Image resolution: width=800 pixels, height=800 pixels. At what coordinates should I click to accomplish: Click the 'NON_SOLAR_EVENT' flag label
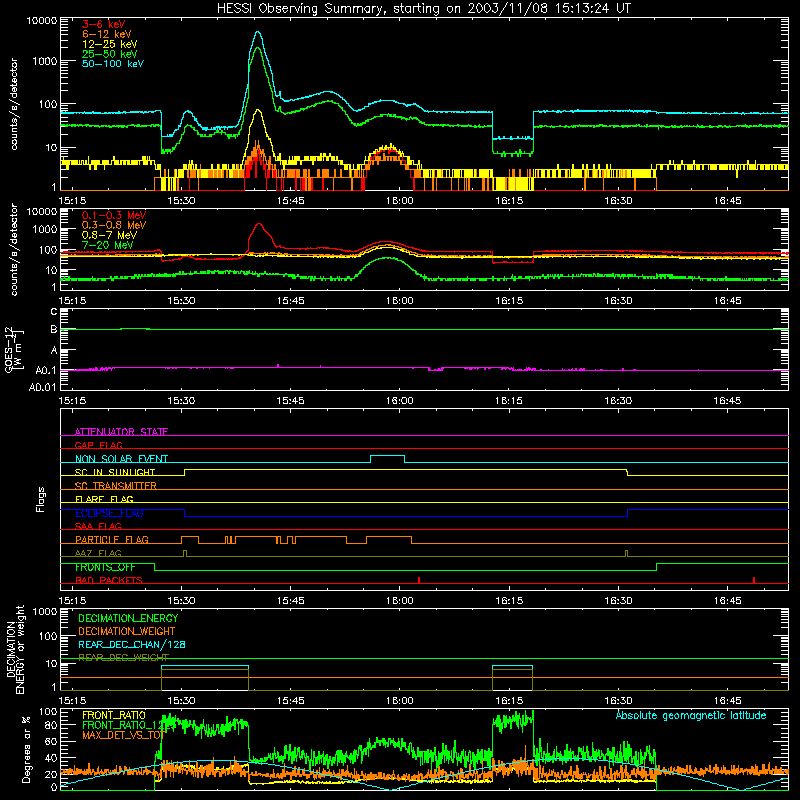[x=121, y=459]
